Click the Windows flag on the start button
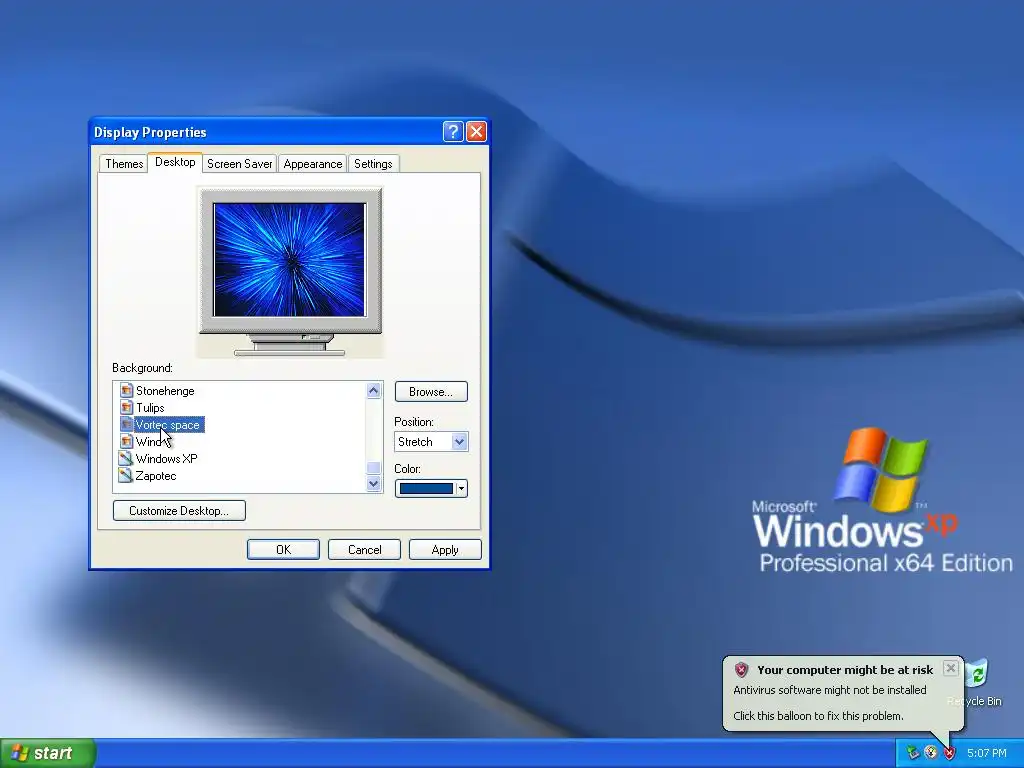 (19, 753)
